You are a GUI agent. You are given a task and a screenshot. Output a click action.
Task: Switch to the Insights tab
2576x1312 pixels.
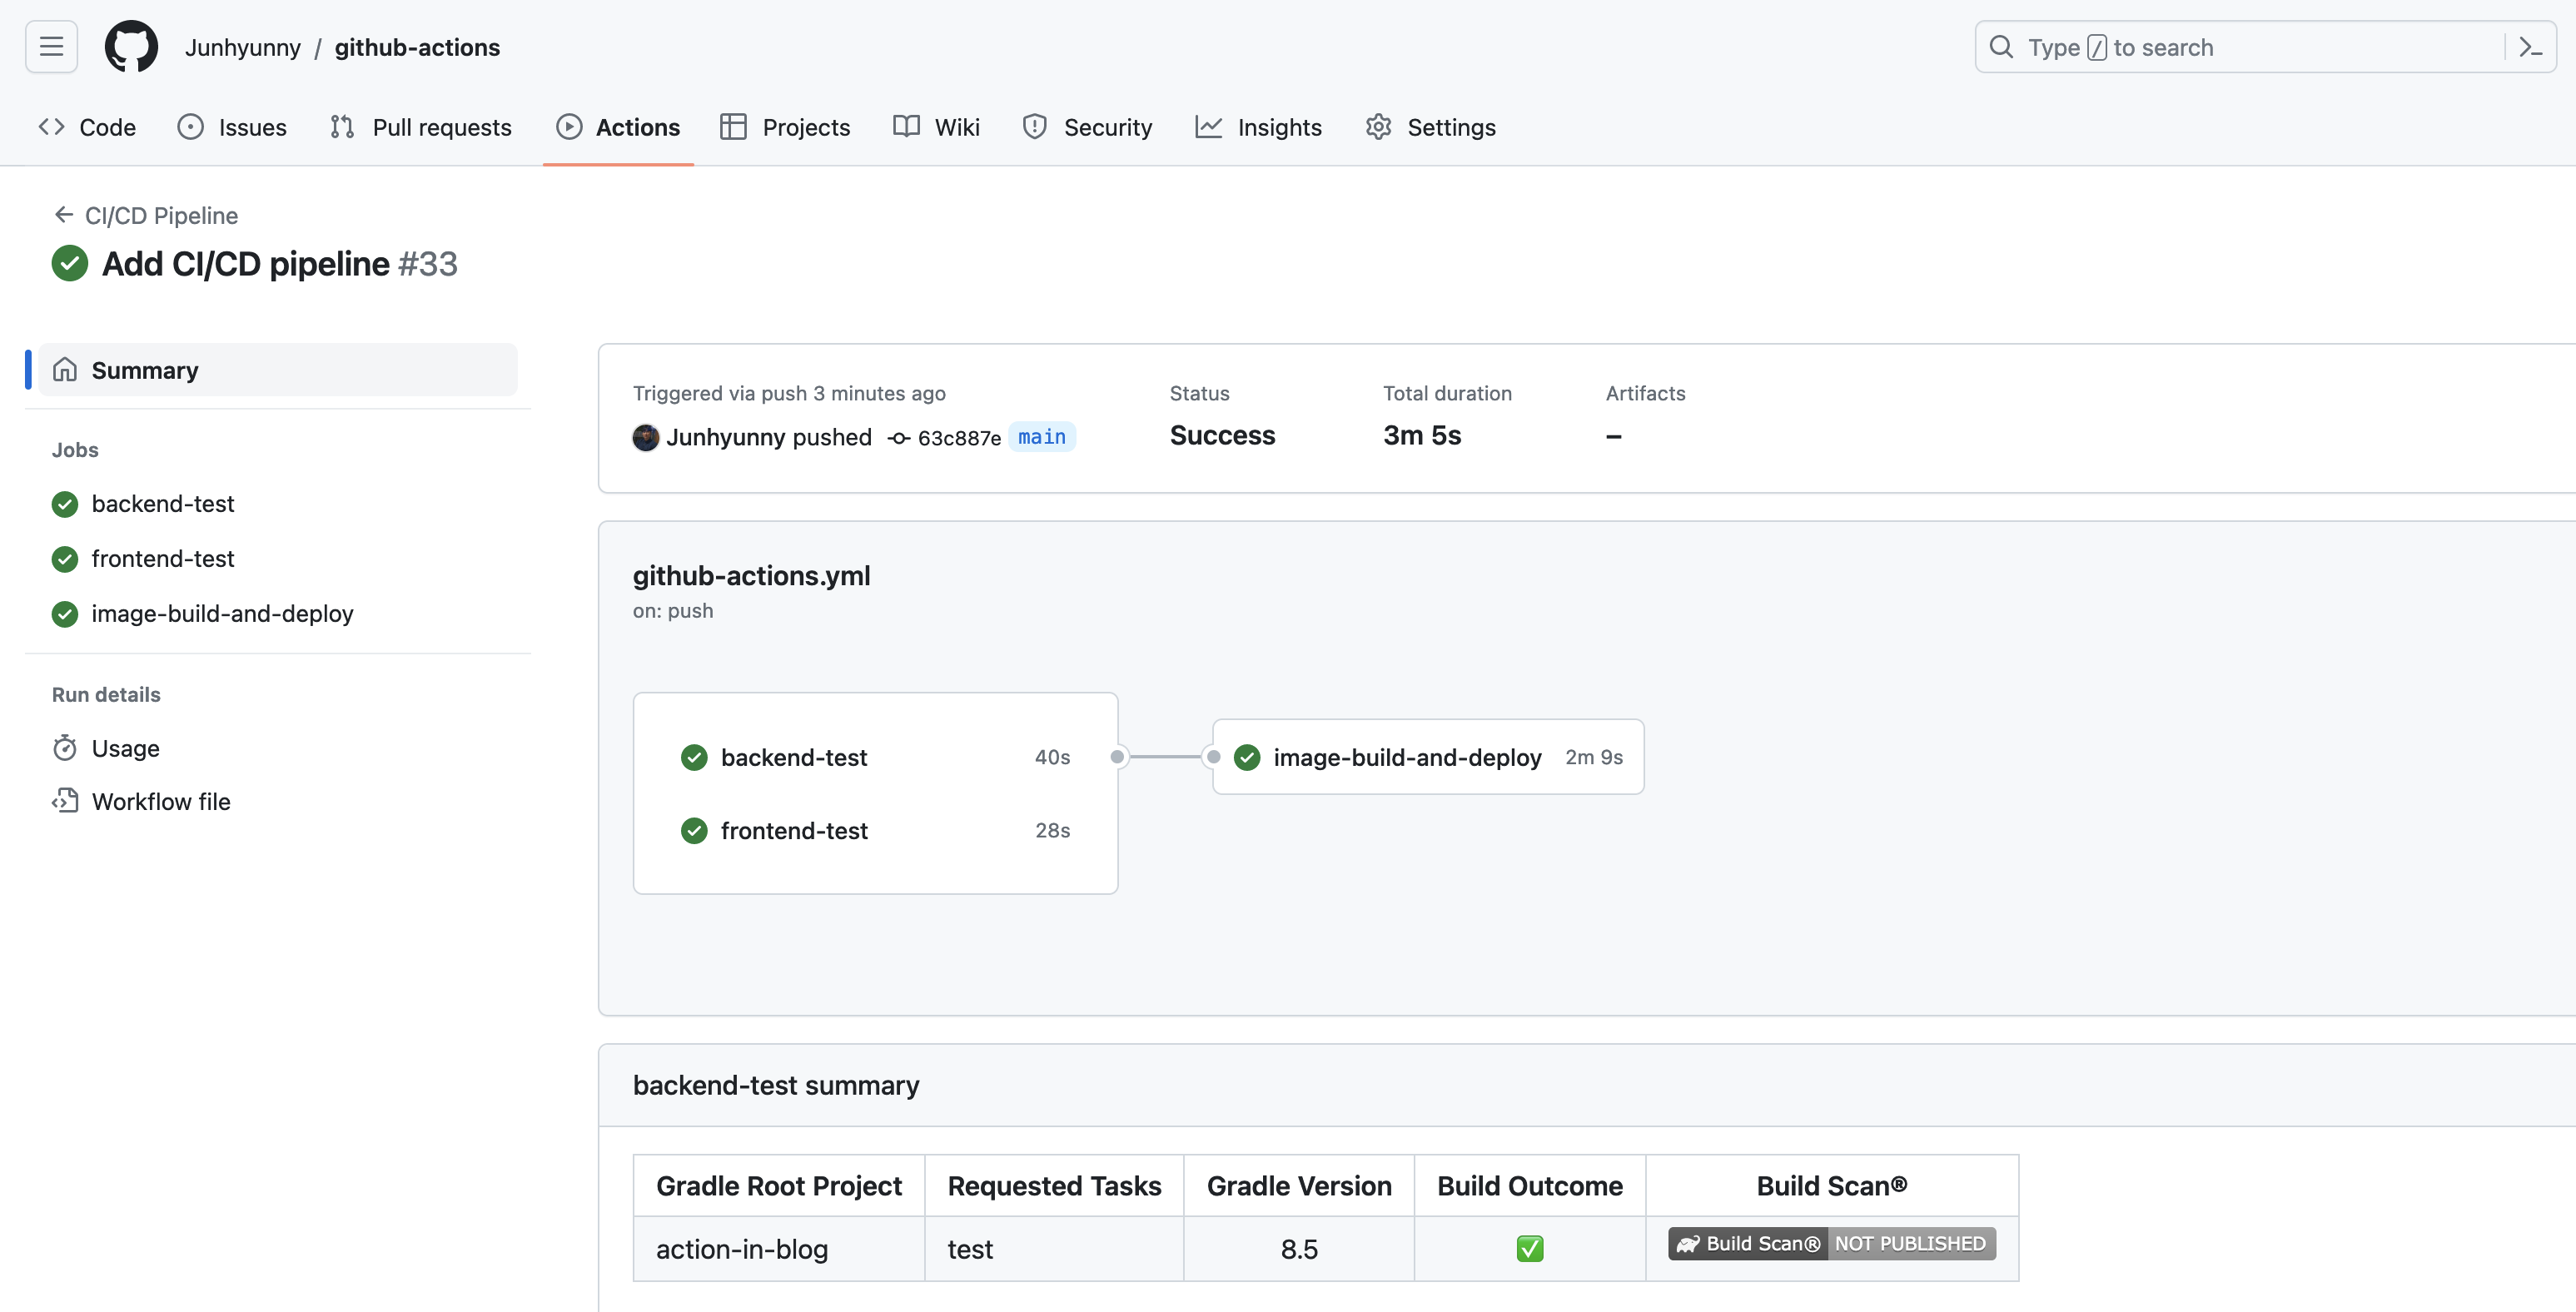[x=1259, y=127]
